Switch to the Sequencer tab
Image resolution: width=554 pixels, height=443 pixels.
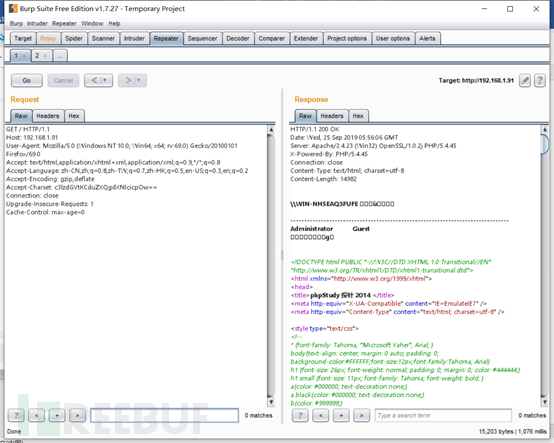click(x=202, y=39)
